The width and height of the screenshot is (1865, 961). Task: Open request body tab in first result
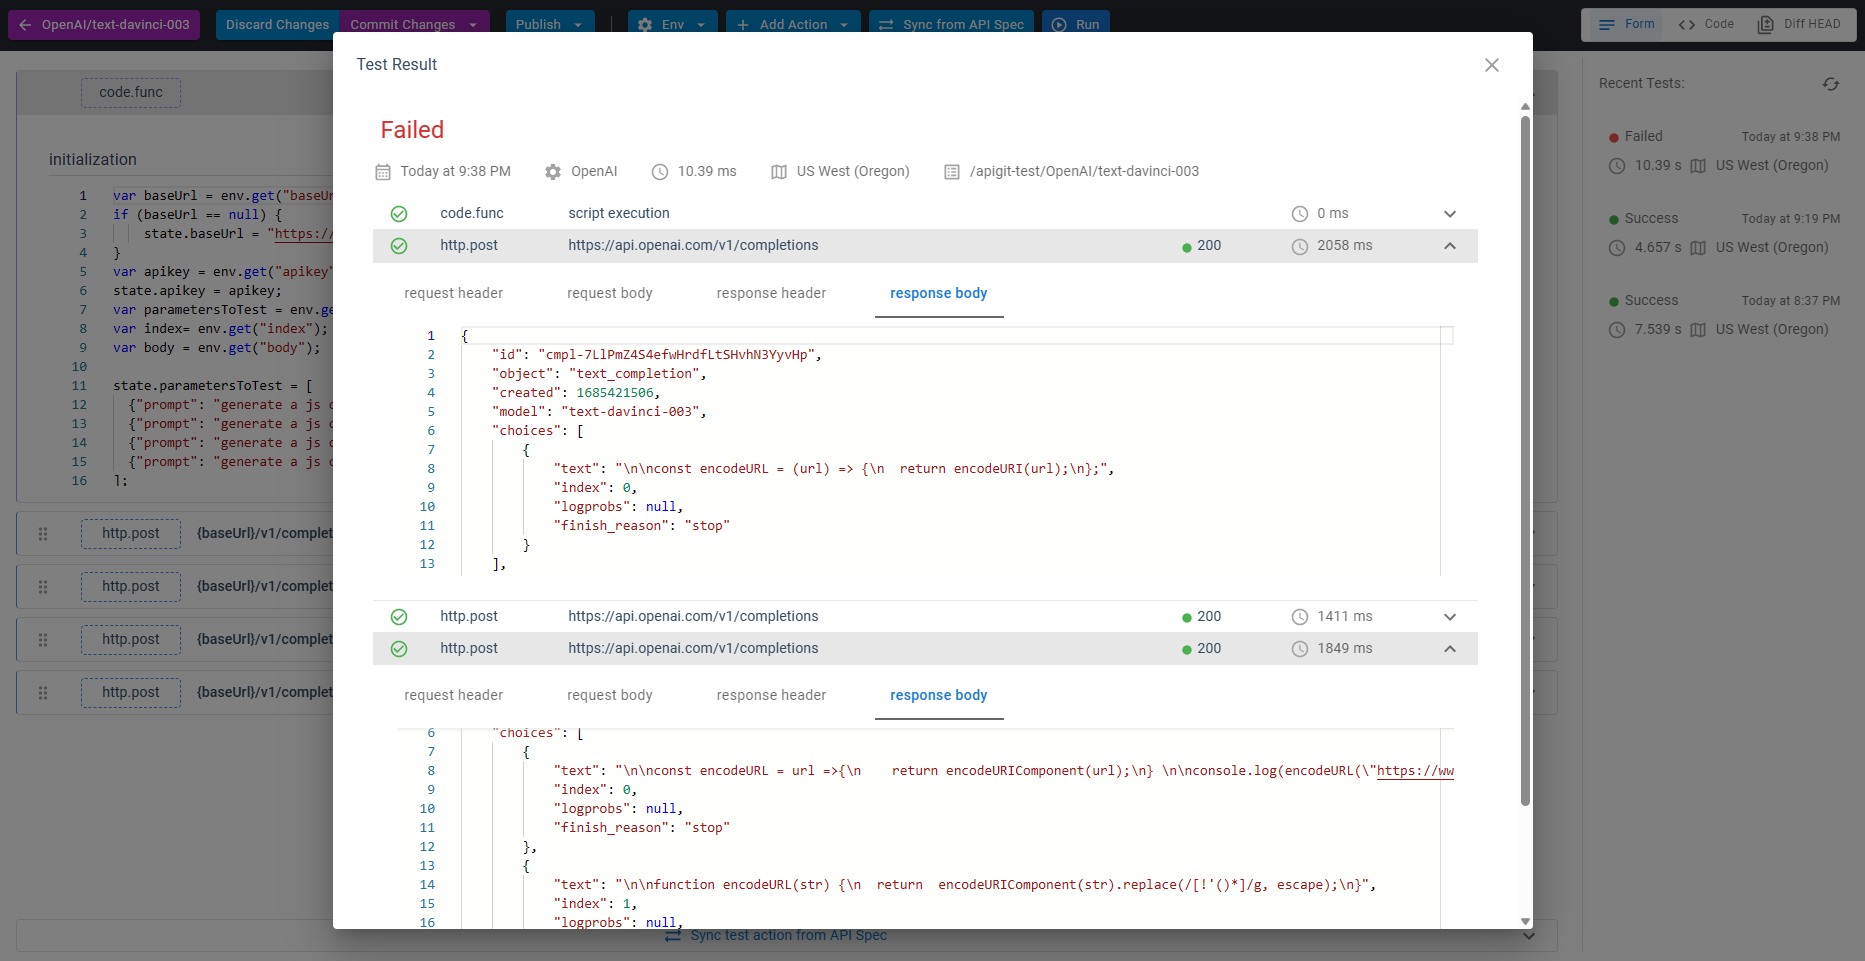(x=610, y=294)
